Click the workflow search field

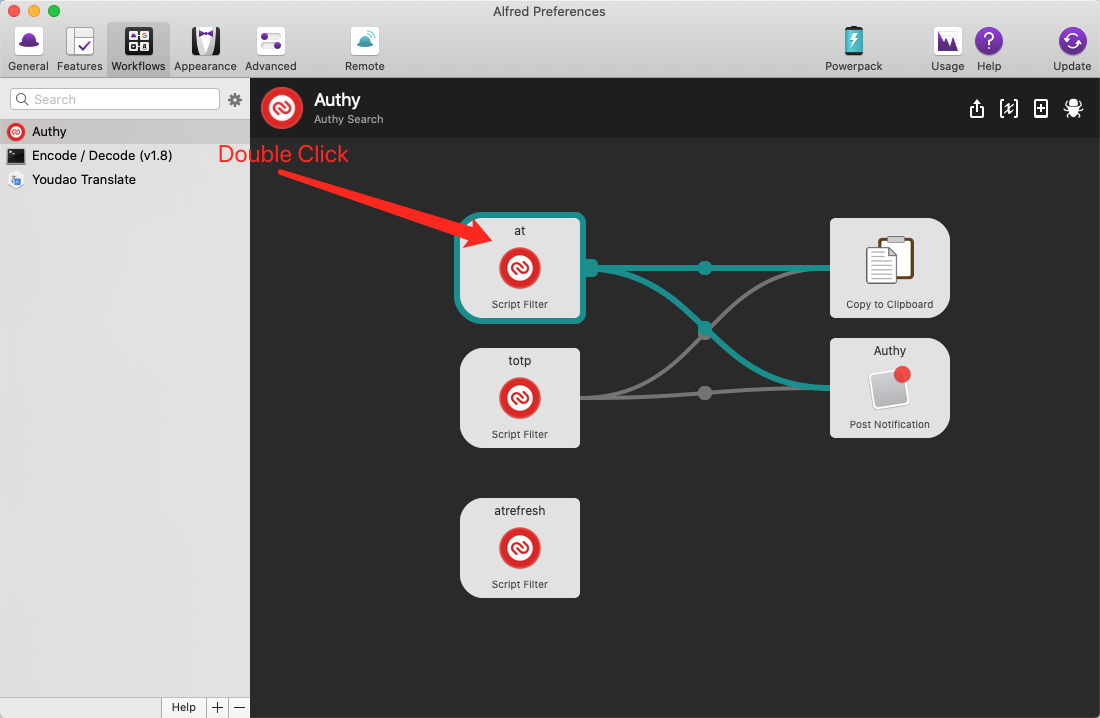pyautogui.click(x=115, y=99)
